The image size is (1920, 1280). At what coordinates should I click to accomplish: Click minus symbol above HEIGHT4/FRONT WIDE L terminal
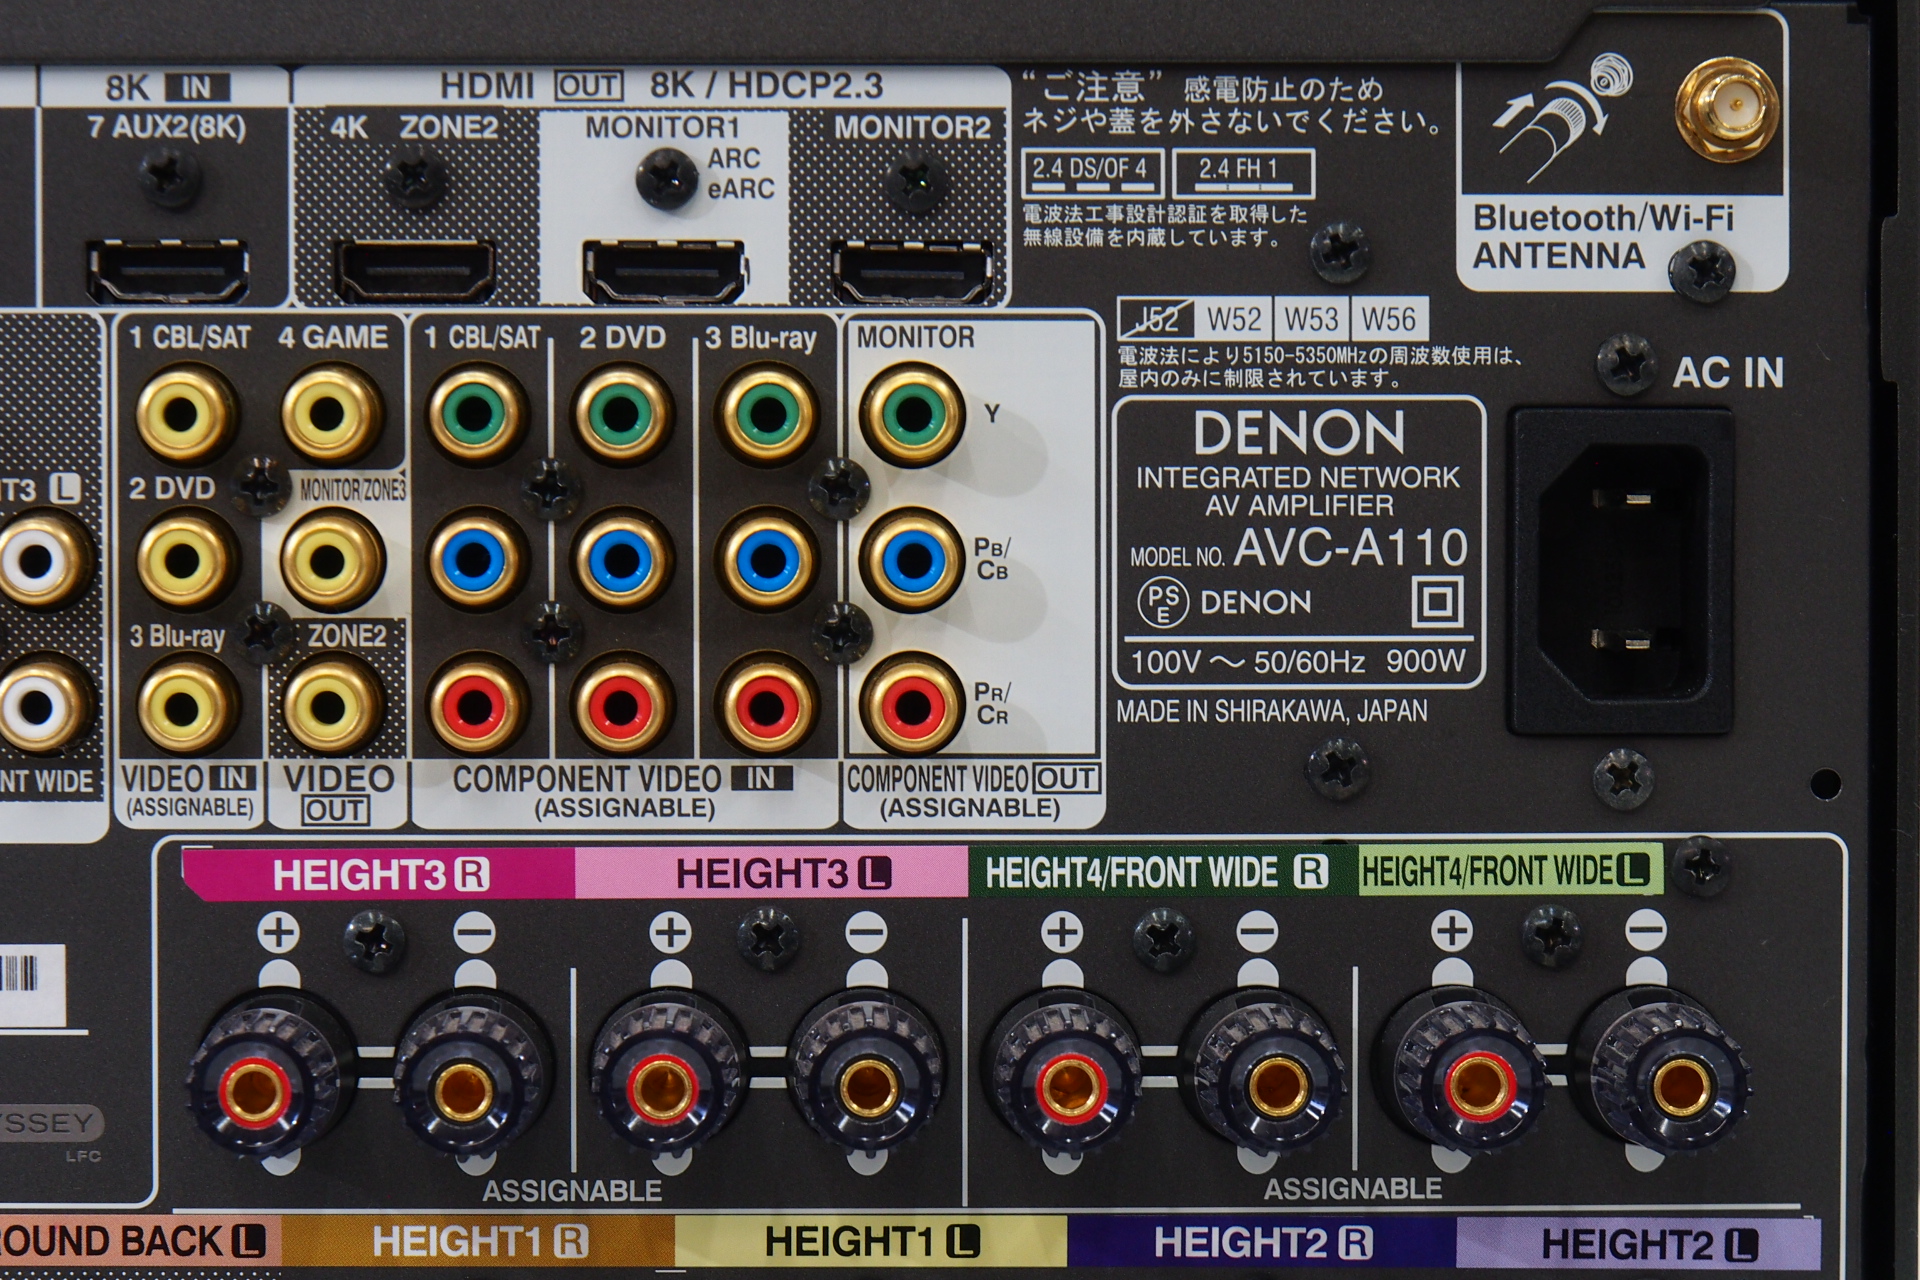click(x=1646, y=931)
